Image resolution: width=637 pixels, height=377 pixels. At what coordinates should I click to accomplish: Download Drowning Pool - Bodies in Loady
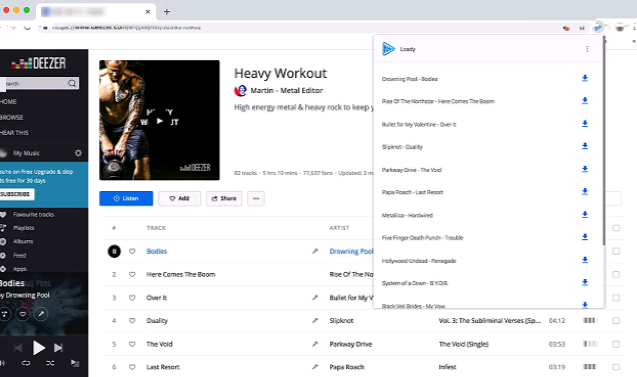click(585, 78)
